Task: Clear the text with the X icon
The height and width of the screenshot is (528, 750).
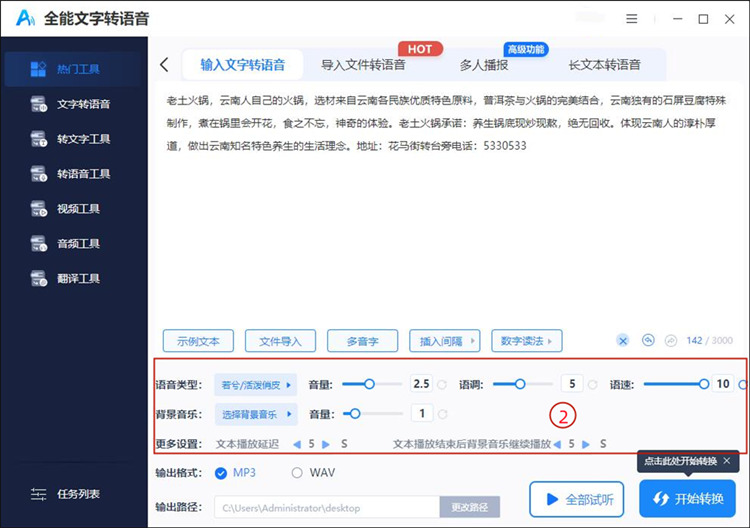Action: tap(623, 341)
